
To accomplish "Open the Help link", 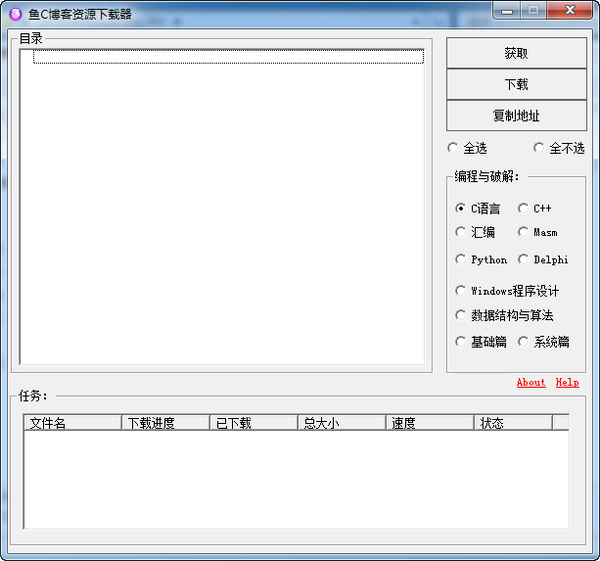I will 567,382.
